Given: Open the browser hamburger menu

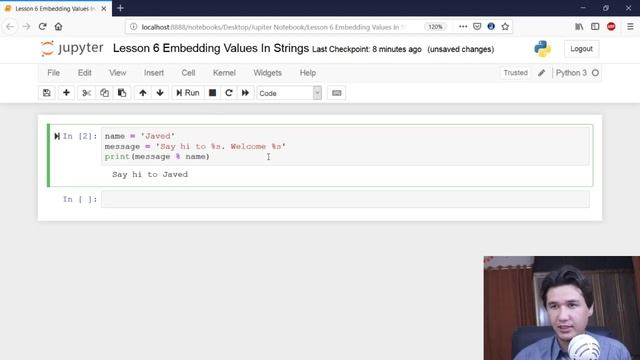Looking at the screenshot, I should pyautogui.click(x=630, y=27).
